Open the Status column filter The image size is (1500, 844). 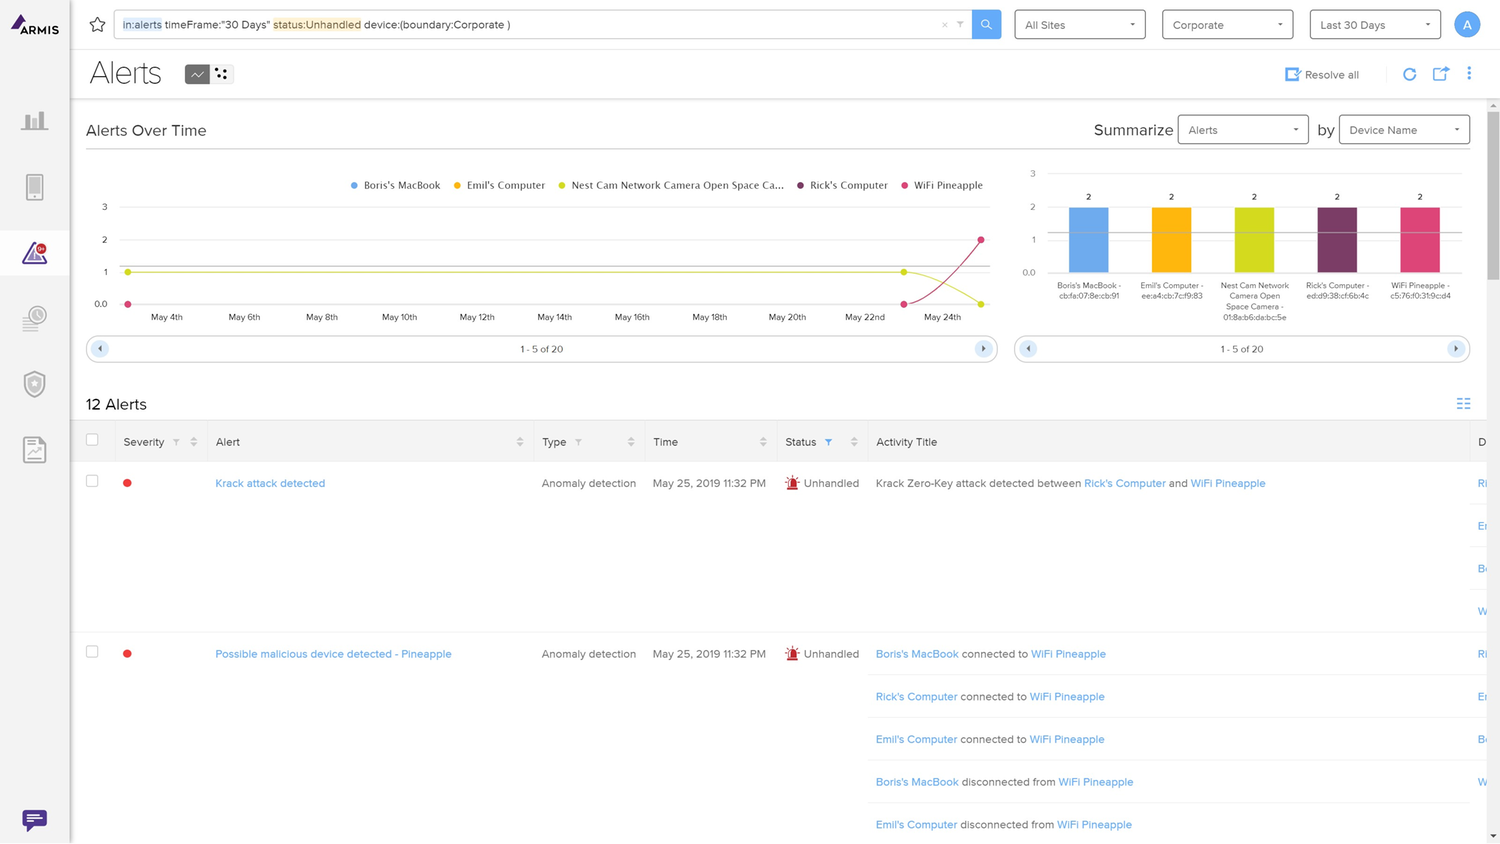[x=827, y=441]
